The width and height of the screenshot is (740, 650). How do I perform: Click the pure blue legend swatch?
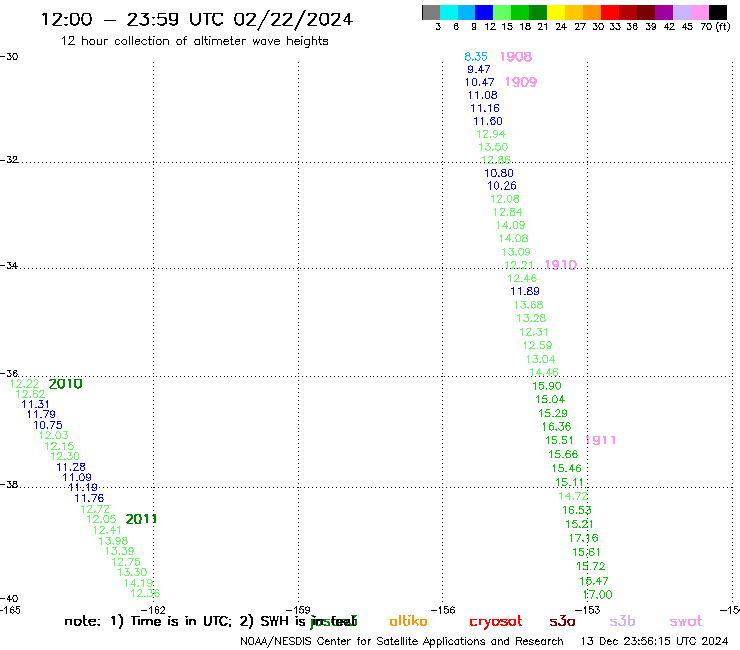484,12
